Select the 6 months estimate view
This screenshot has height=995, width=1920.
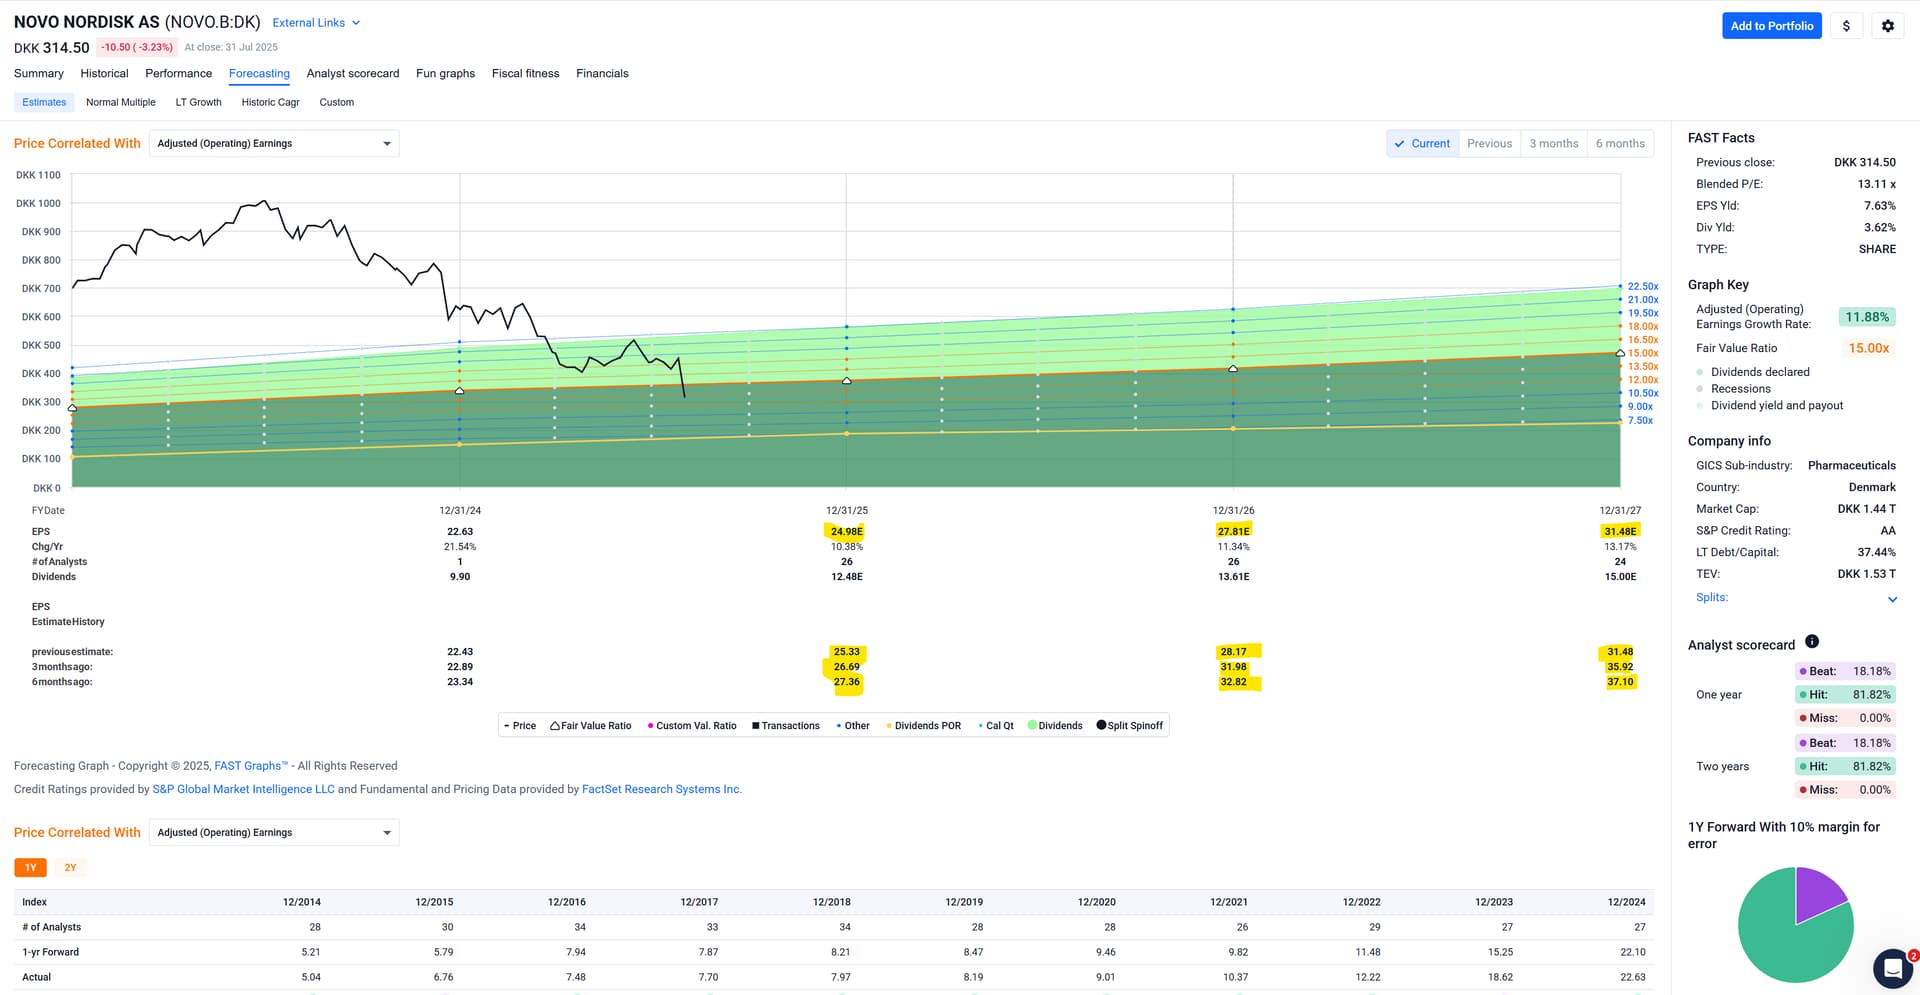1620,144
